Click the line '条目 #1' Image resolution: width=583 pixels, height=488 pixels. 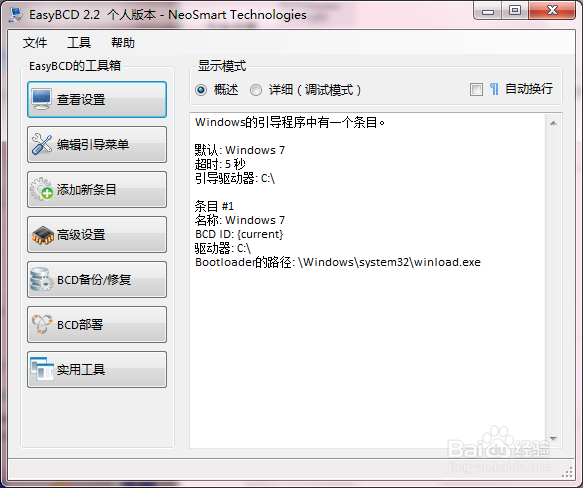point(214,206)
